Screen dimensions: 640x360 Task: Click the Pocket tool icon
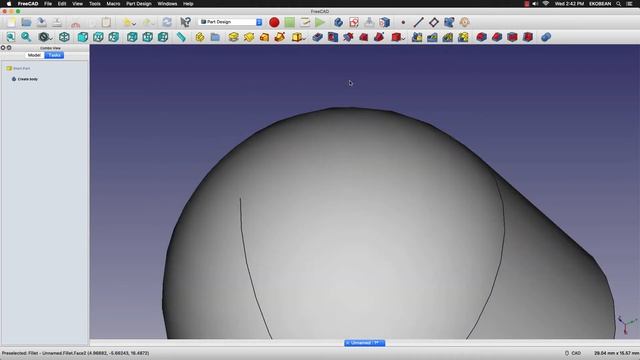pyautogui.click(x=318, y=37)
